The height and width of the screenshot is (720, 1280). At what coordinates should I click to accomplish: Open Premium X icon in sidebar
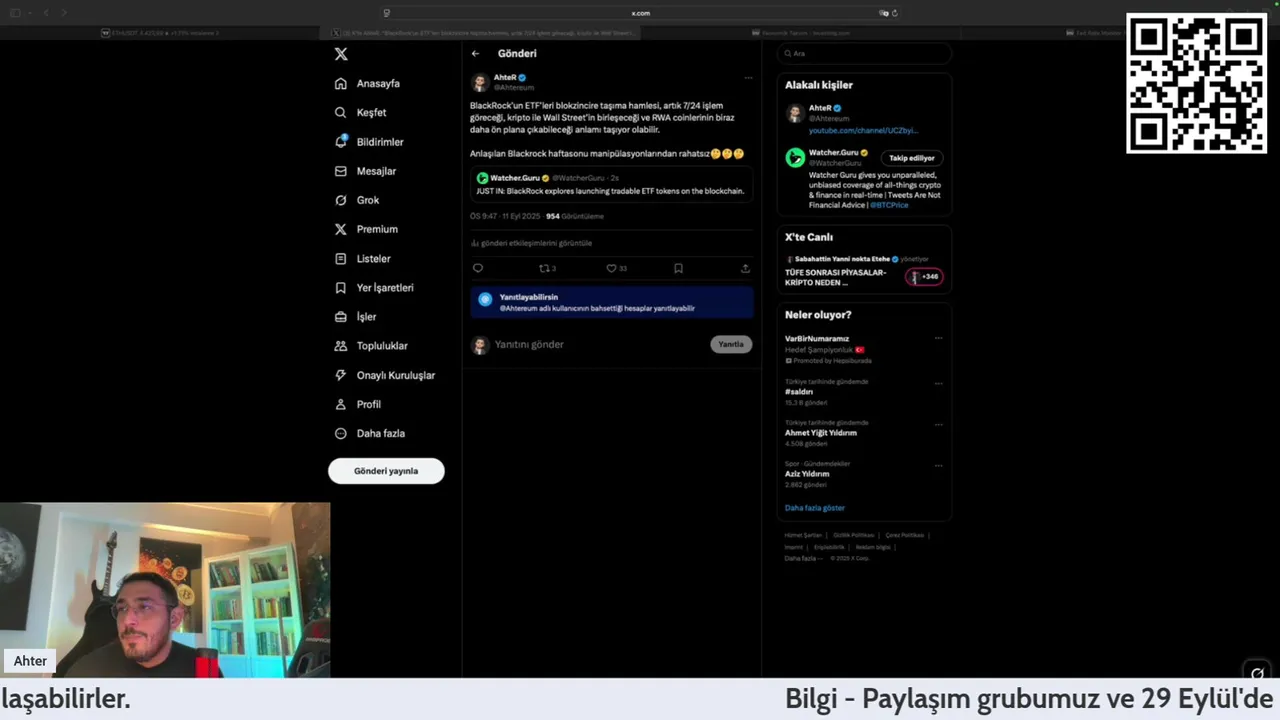pos(341,229)
